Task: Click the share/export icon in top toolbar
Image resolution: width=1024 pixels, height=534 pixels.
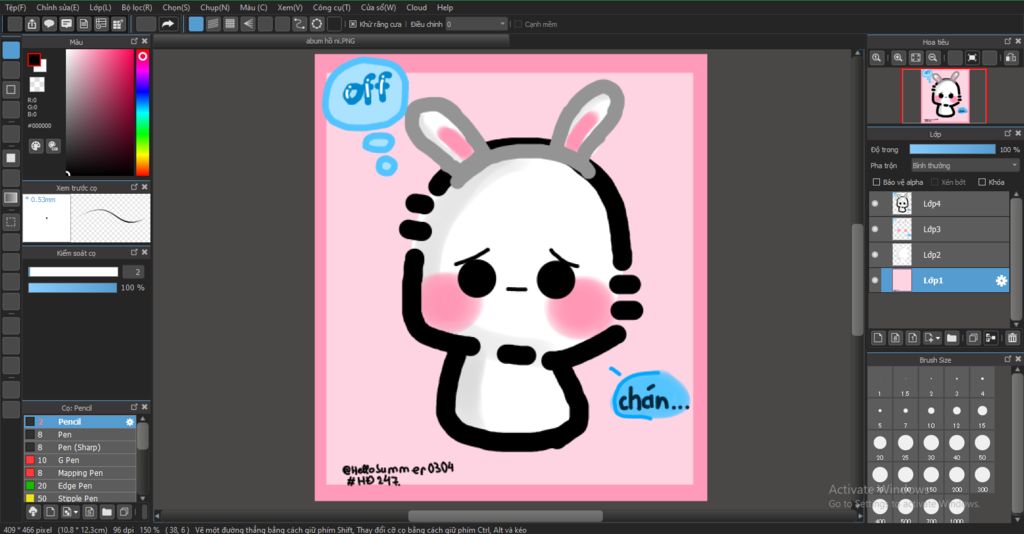Action: (x=32, y=24)
